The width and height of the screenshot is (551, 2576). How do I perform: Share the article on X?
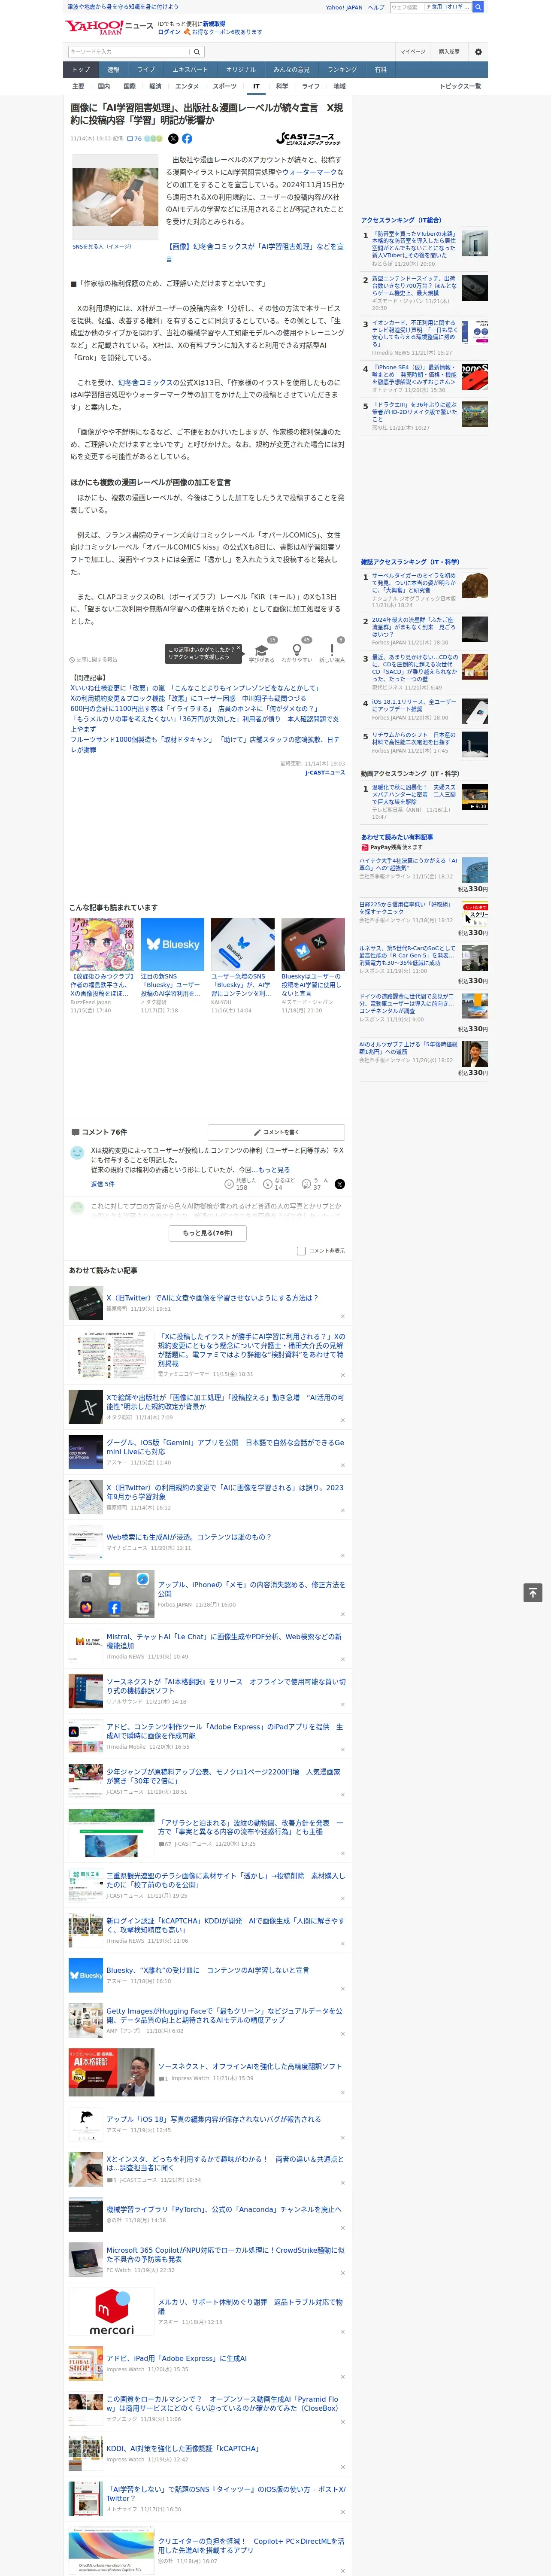click(173, 139)
